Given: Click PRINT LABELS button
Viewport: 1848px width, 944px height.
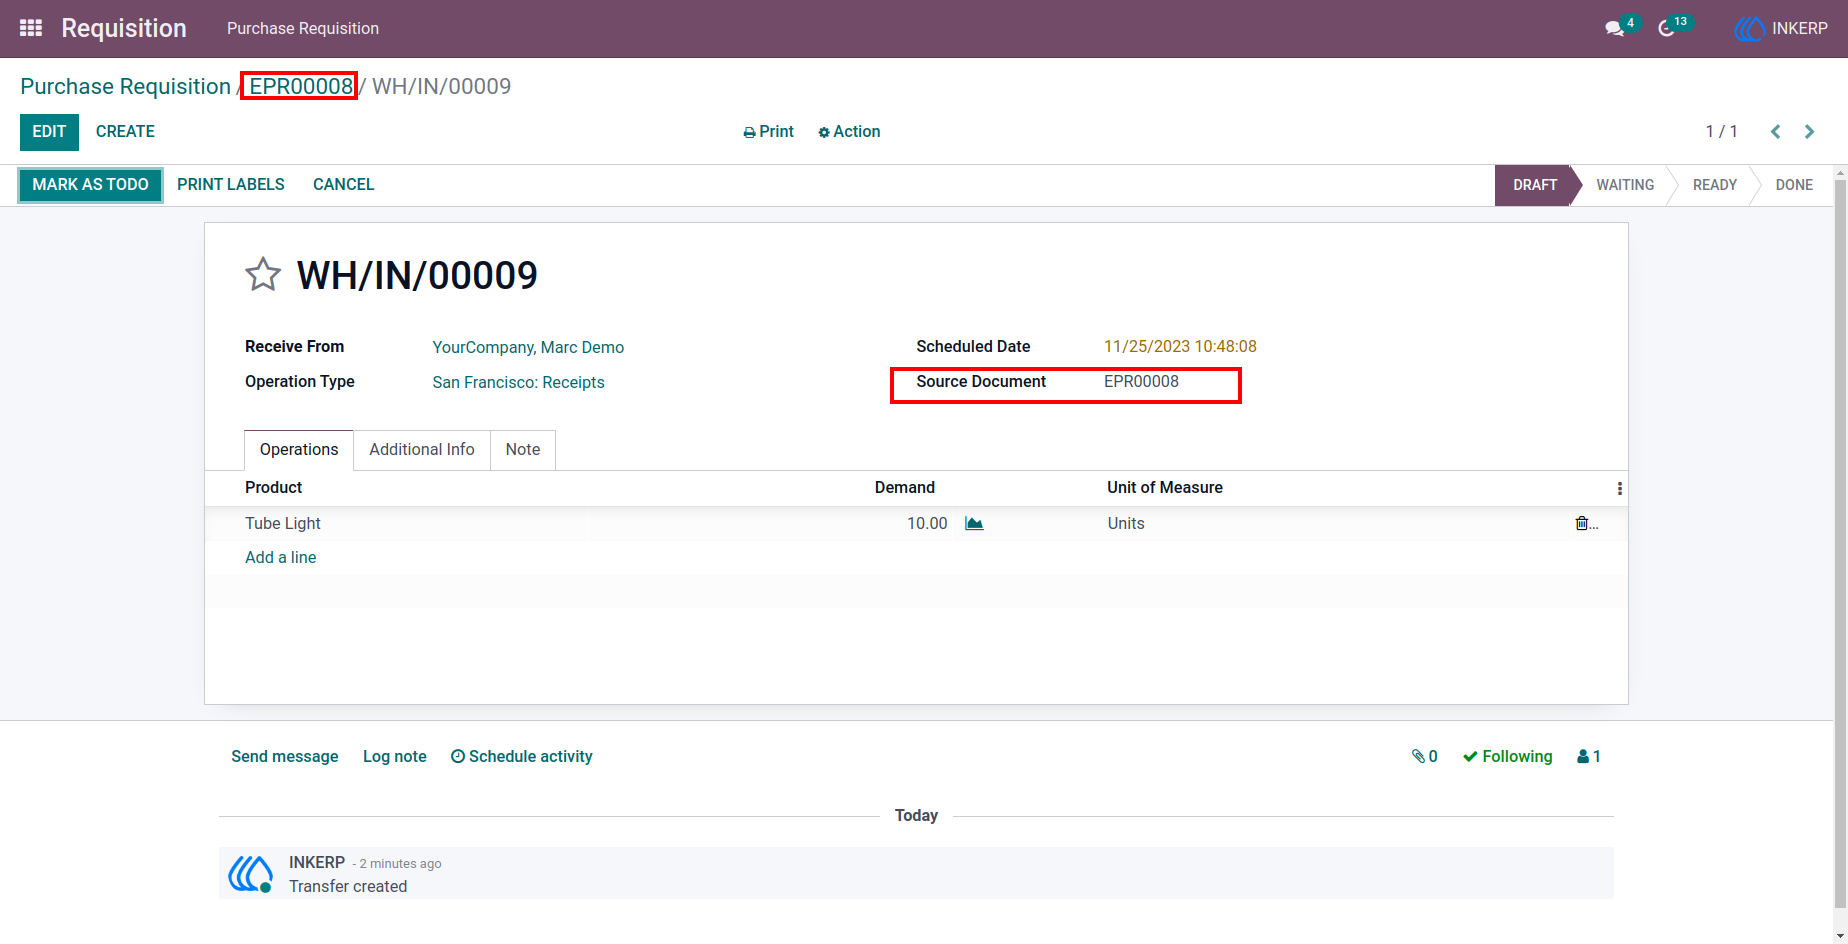Looking at the screenshot, I should pyautogui.click(x=231, y=184).
